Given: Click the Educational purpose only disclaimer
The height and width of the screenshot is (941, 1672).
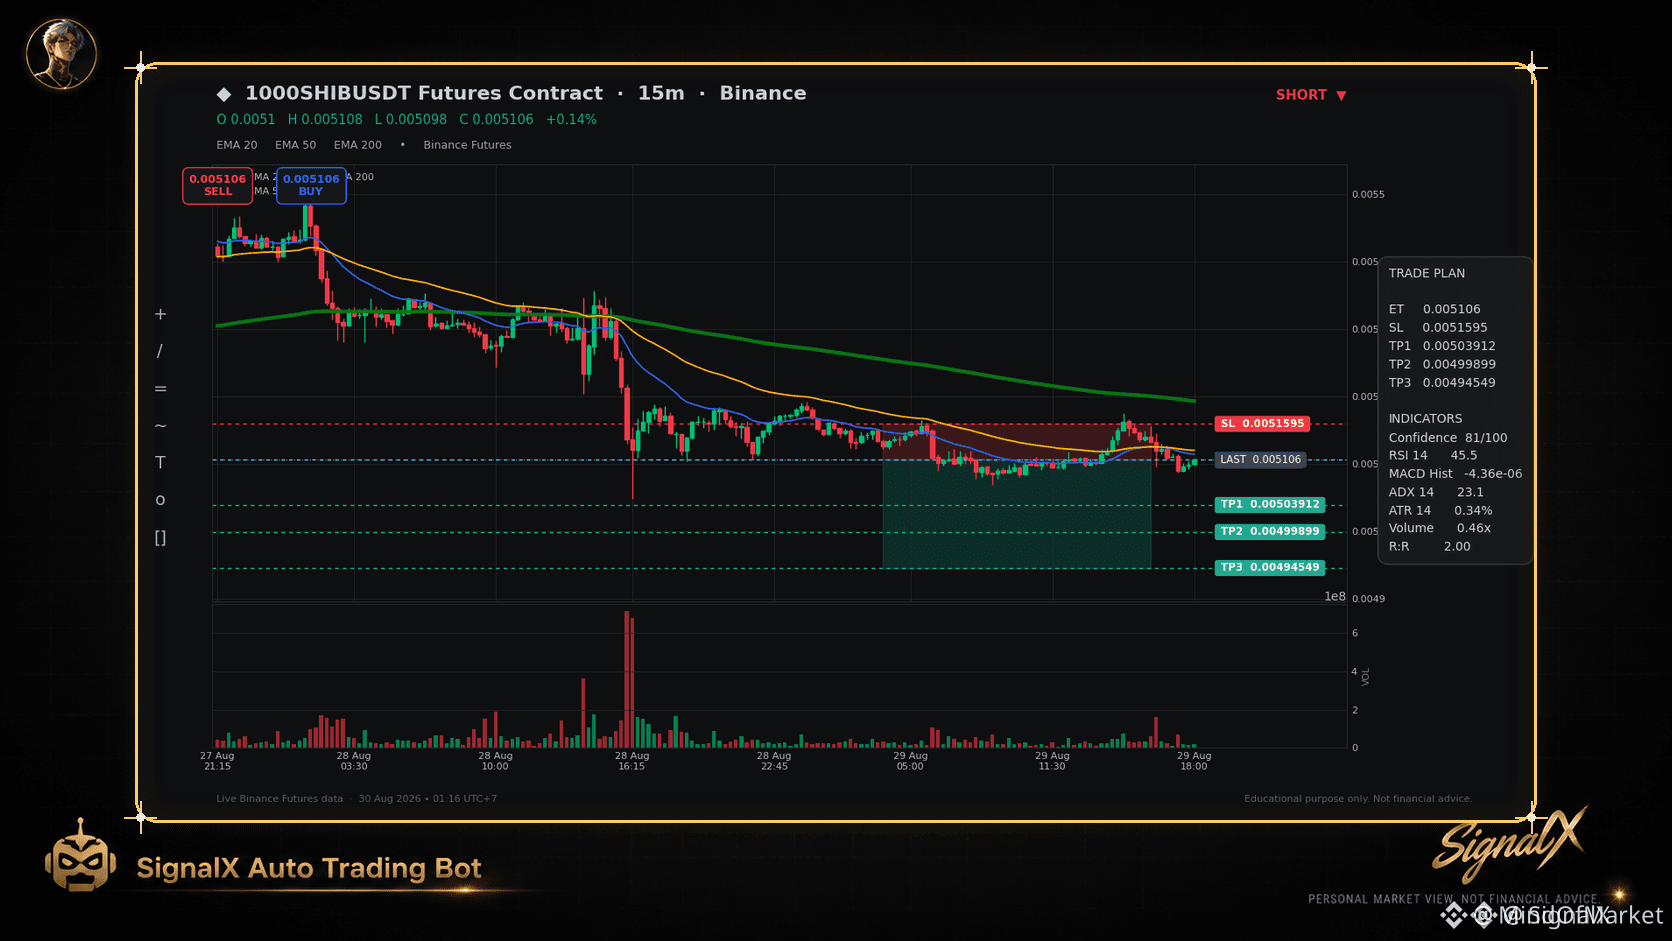Looking at the screenshot, I should point(1358,799).
